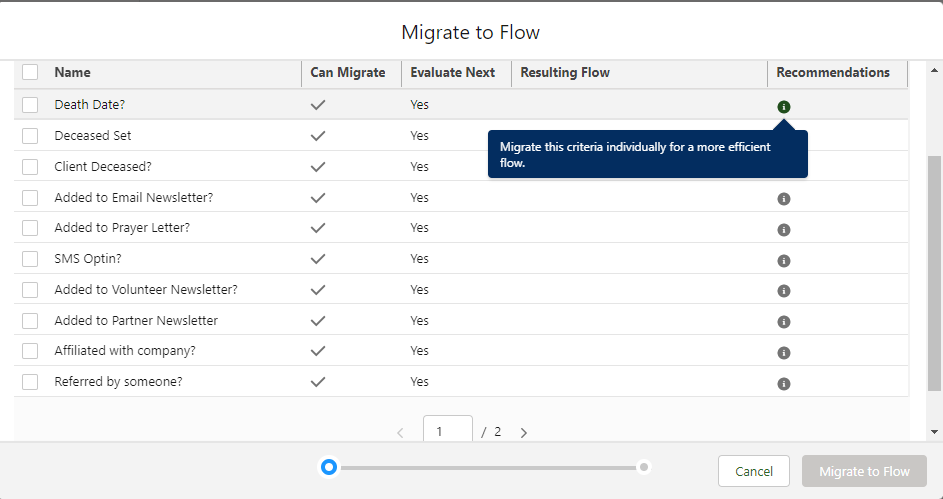Click the Name column header

tap(72, 73)
